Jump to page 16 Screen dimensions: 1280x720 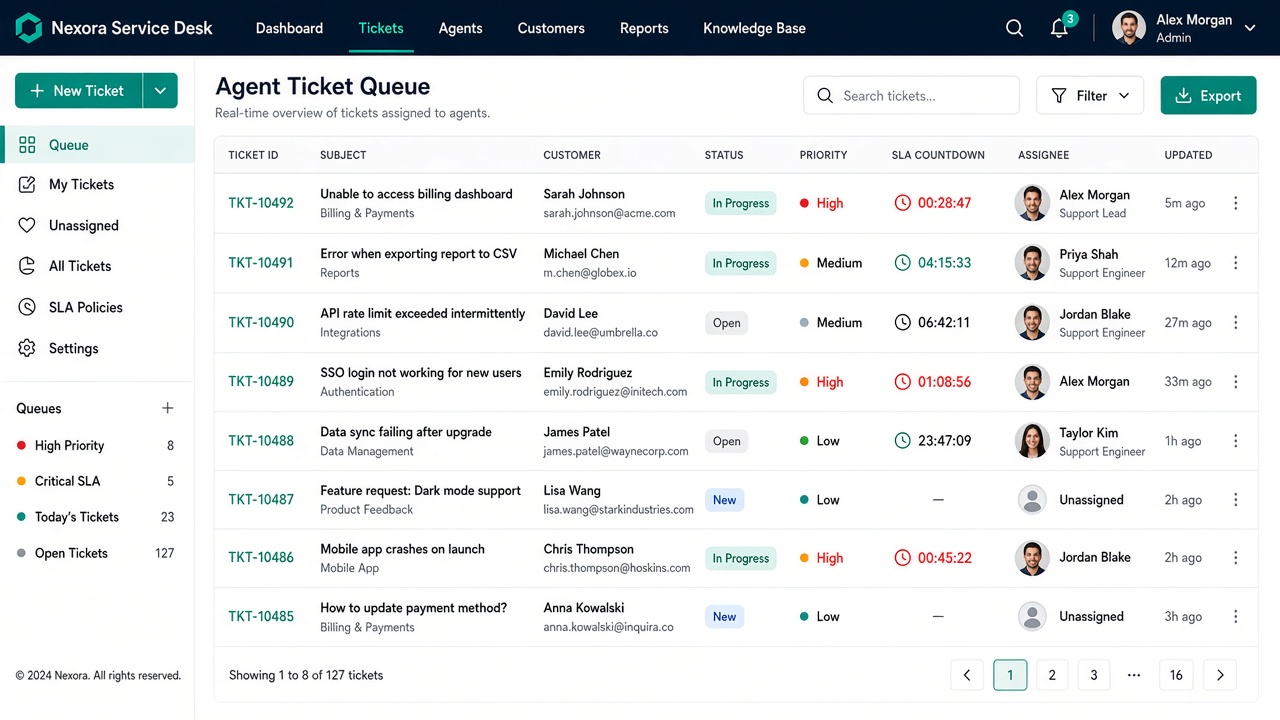[x=1176, y=675]
